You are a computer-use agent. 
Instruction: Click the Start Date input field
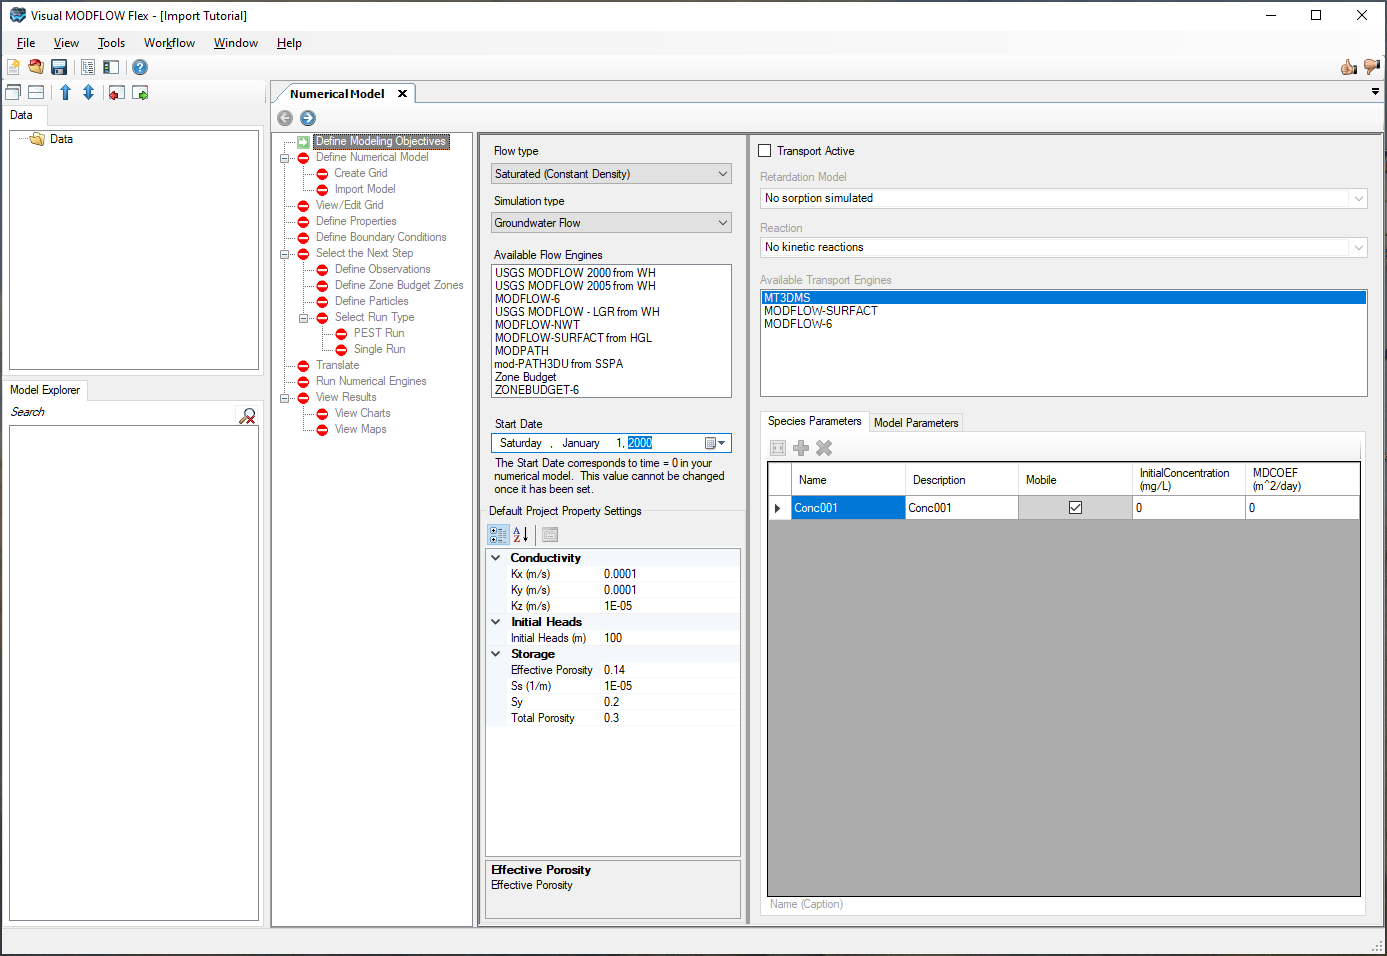coord(580,442)
